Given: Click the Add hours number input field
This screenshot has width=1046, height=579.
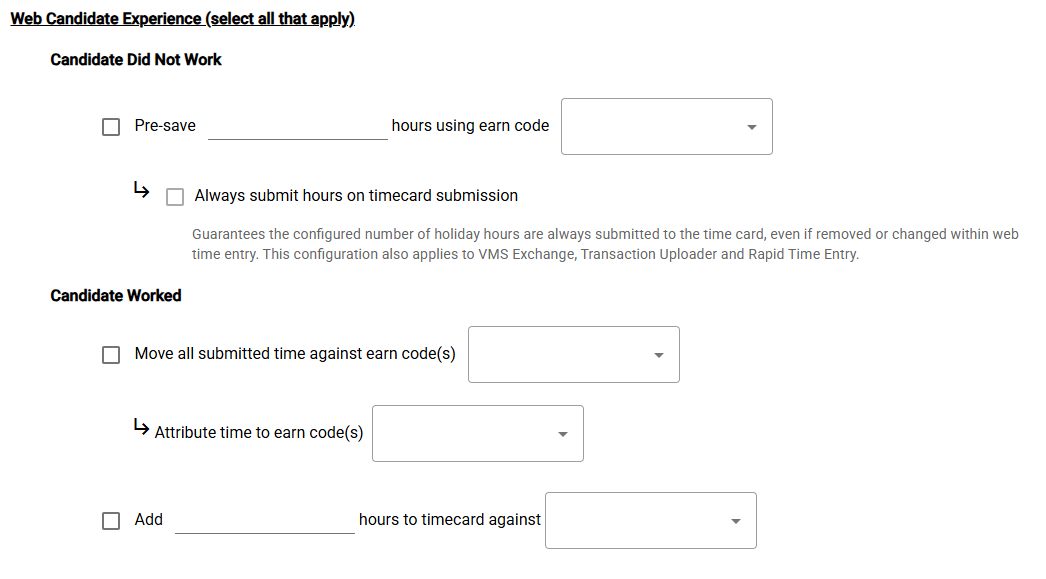Looking at the screenshot, I should click(x=264, y=521).
